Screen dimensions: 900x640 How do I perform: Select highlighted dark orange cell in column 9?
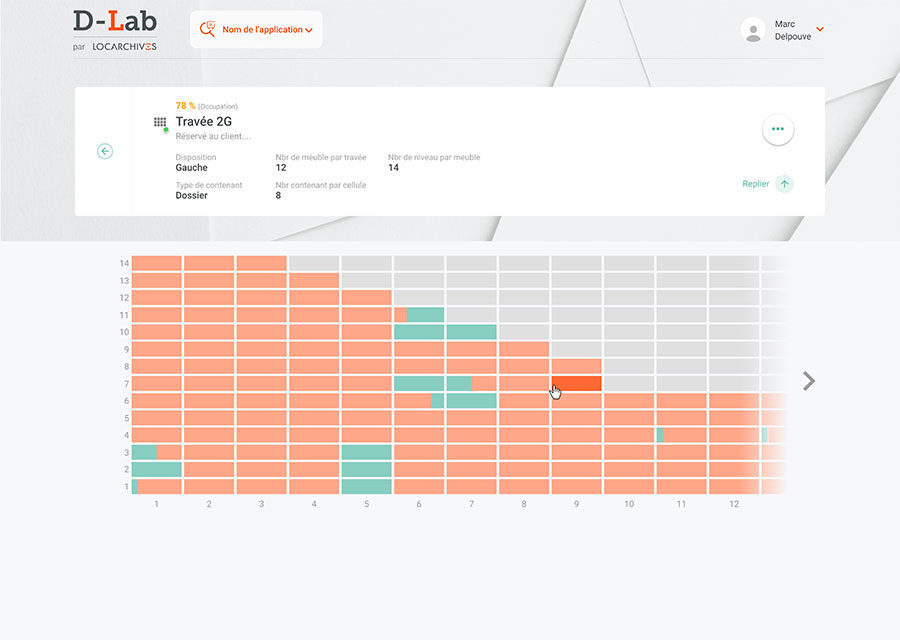pyautogui.click(x=576, y=383)
